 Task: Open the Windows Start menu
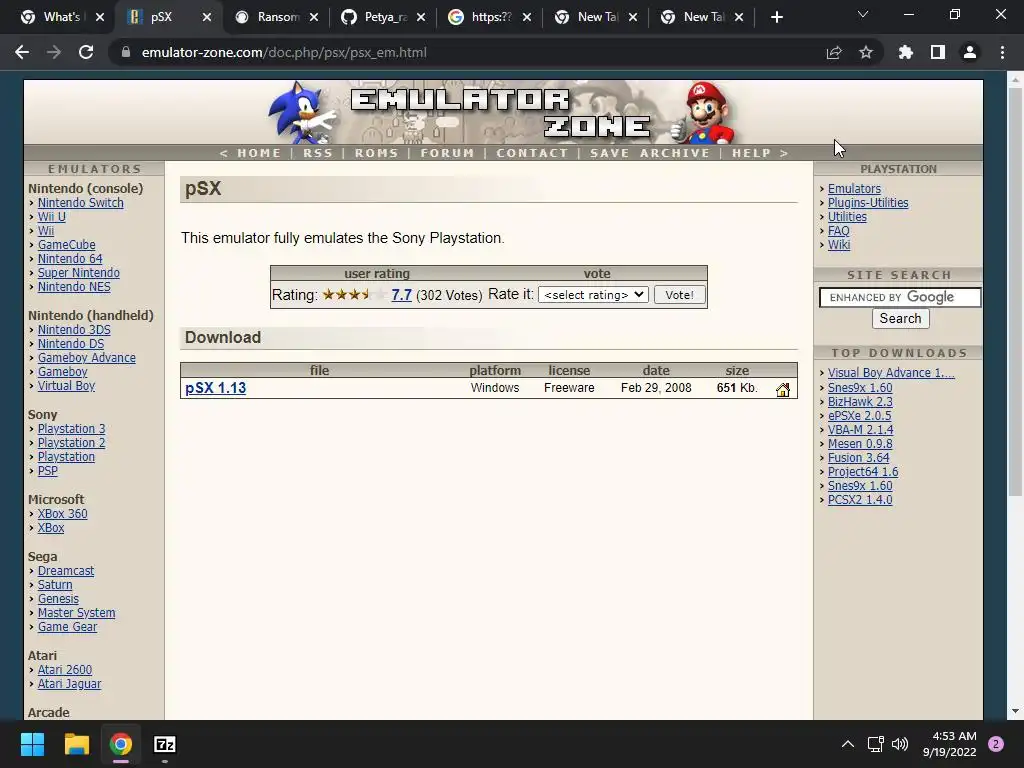pos(32,744)
